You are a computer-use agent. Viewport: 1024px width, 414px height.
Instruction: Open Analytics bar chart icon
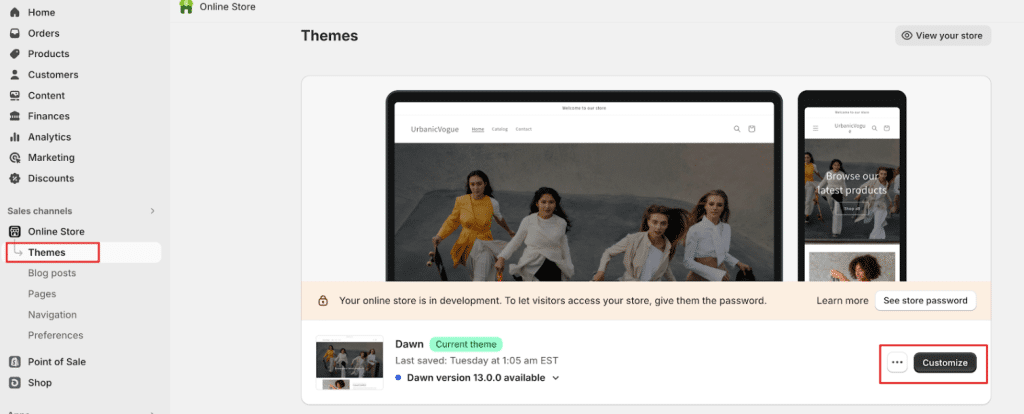click(x=15, y=137)
